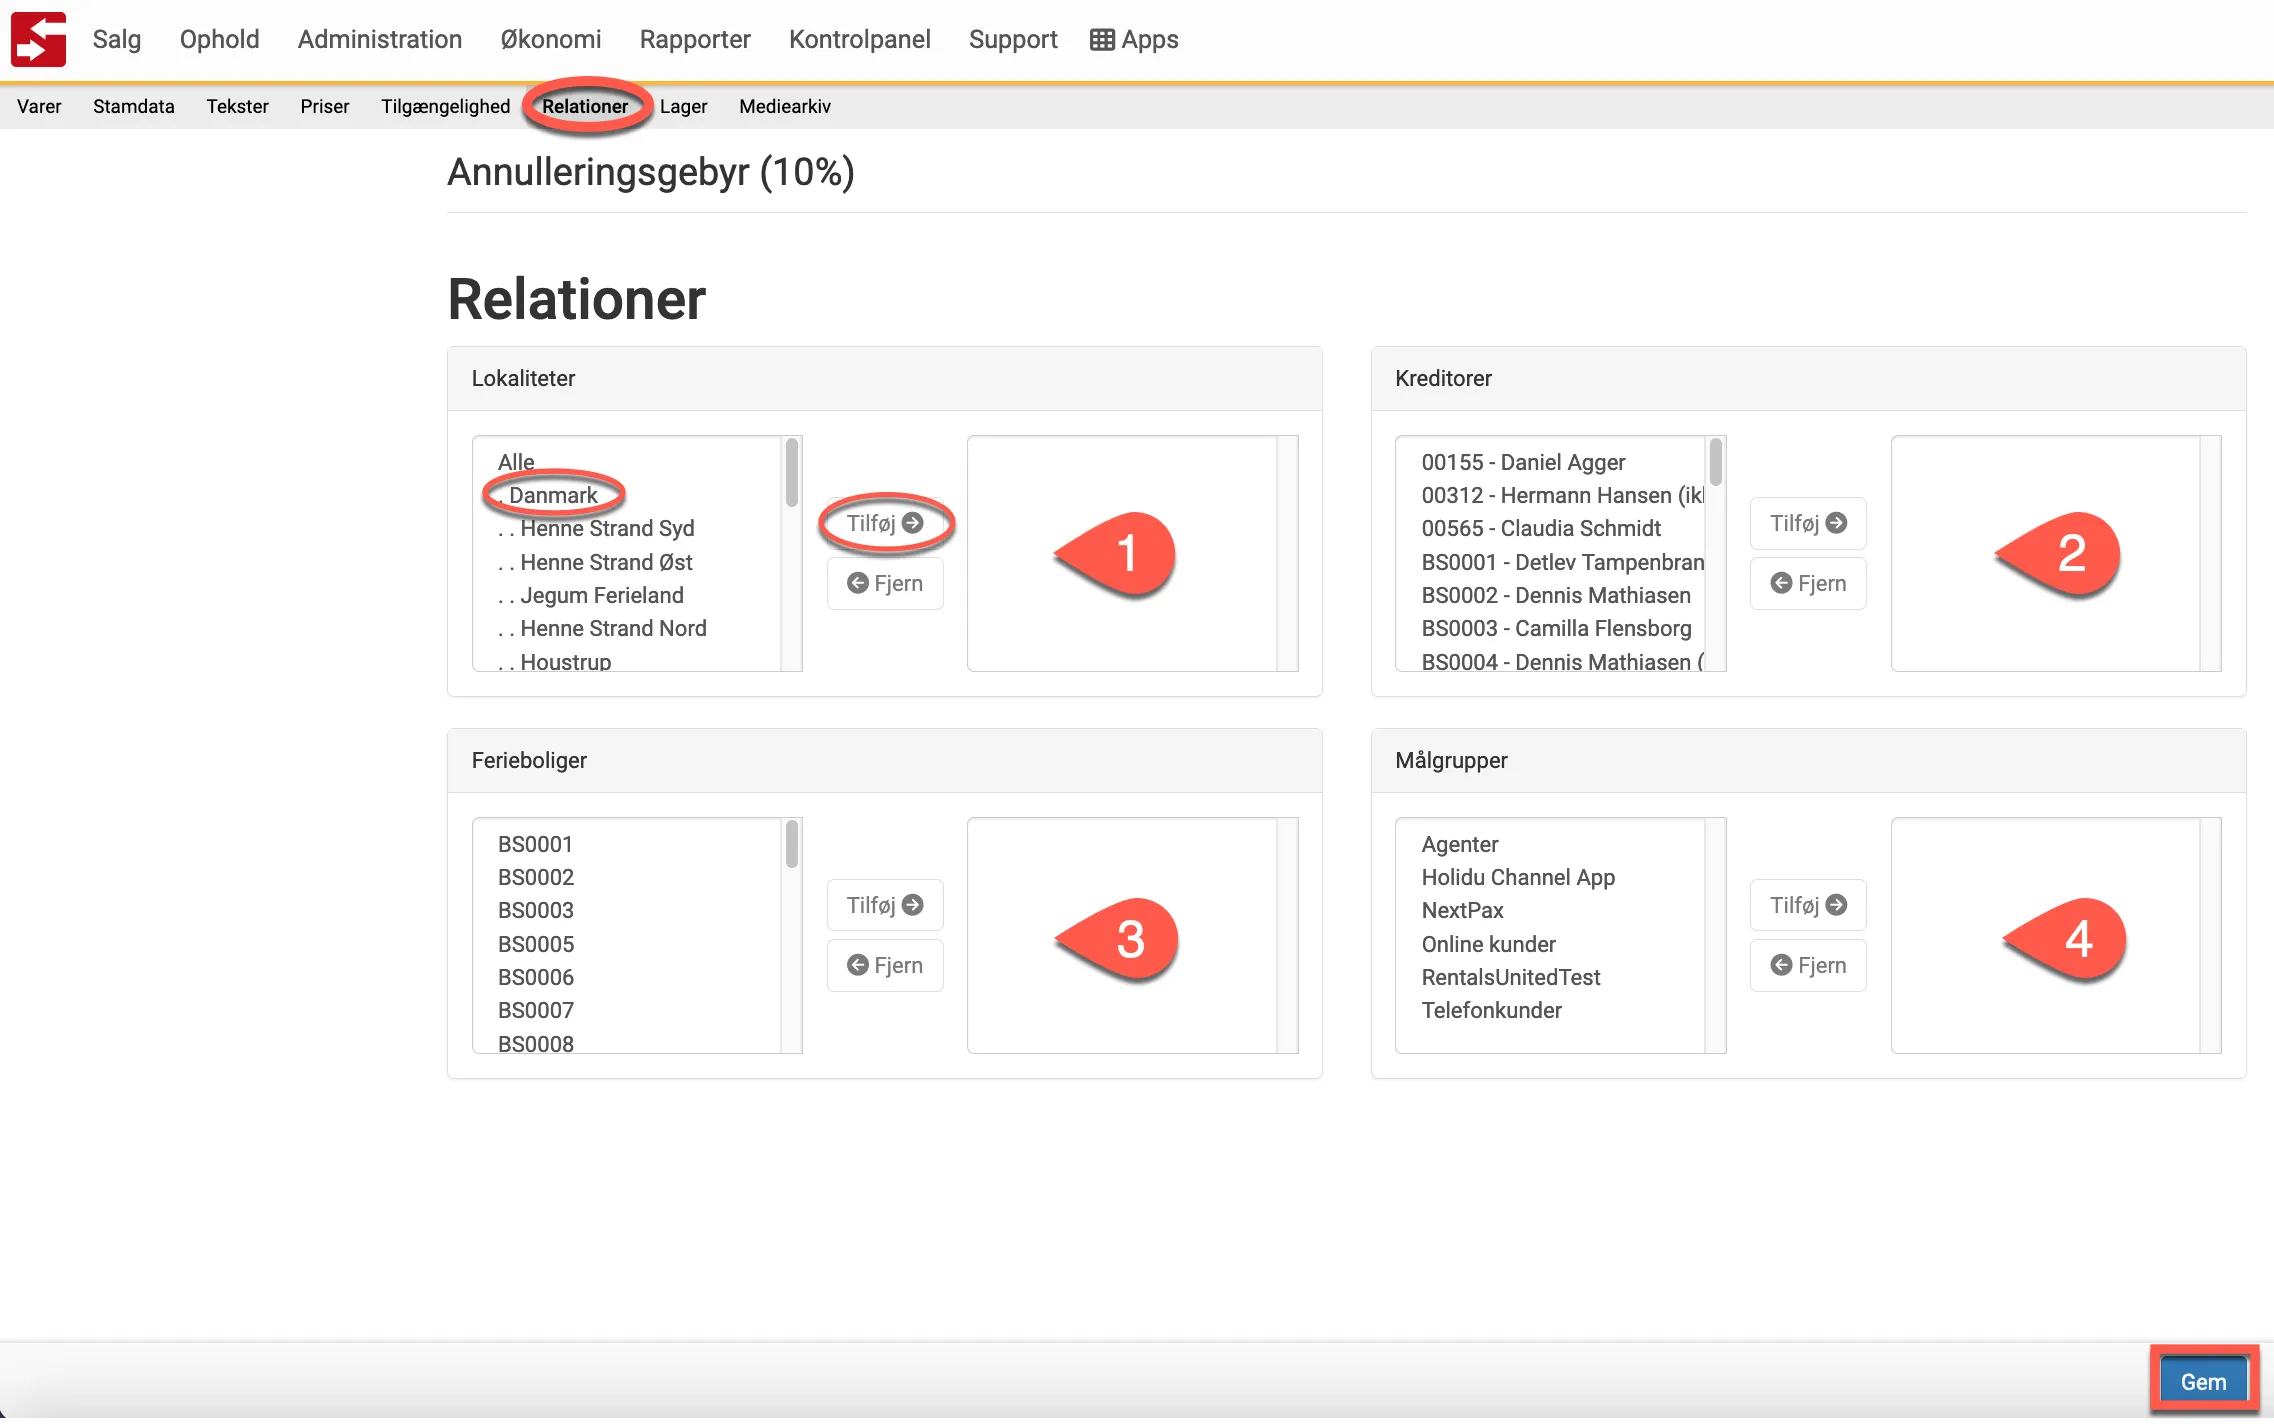The image size is (2274, 1424).
Task: Open the Økonomi menu
Action: 550,40
